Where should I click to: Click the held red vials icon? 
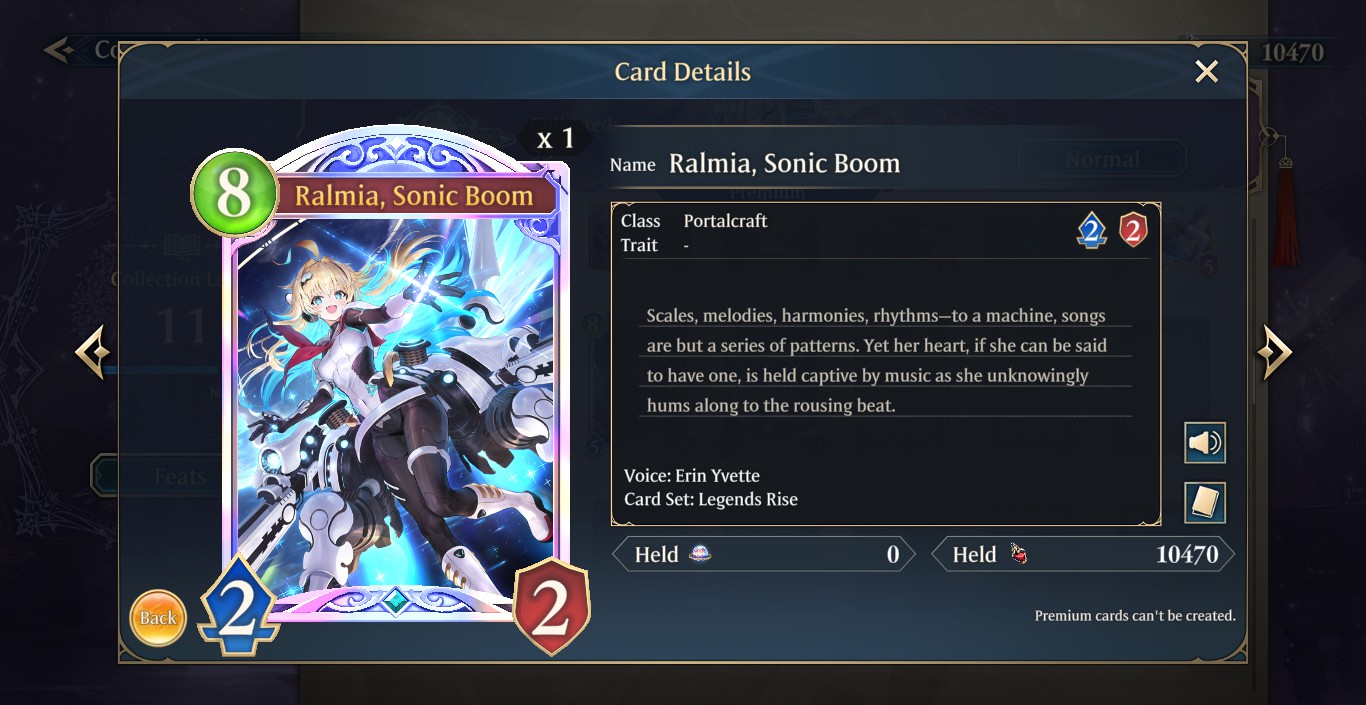pyautogui.click(x=1018, y=554)
